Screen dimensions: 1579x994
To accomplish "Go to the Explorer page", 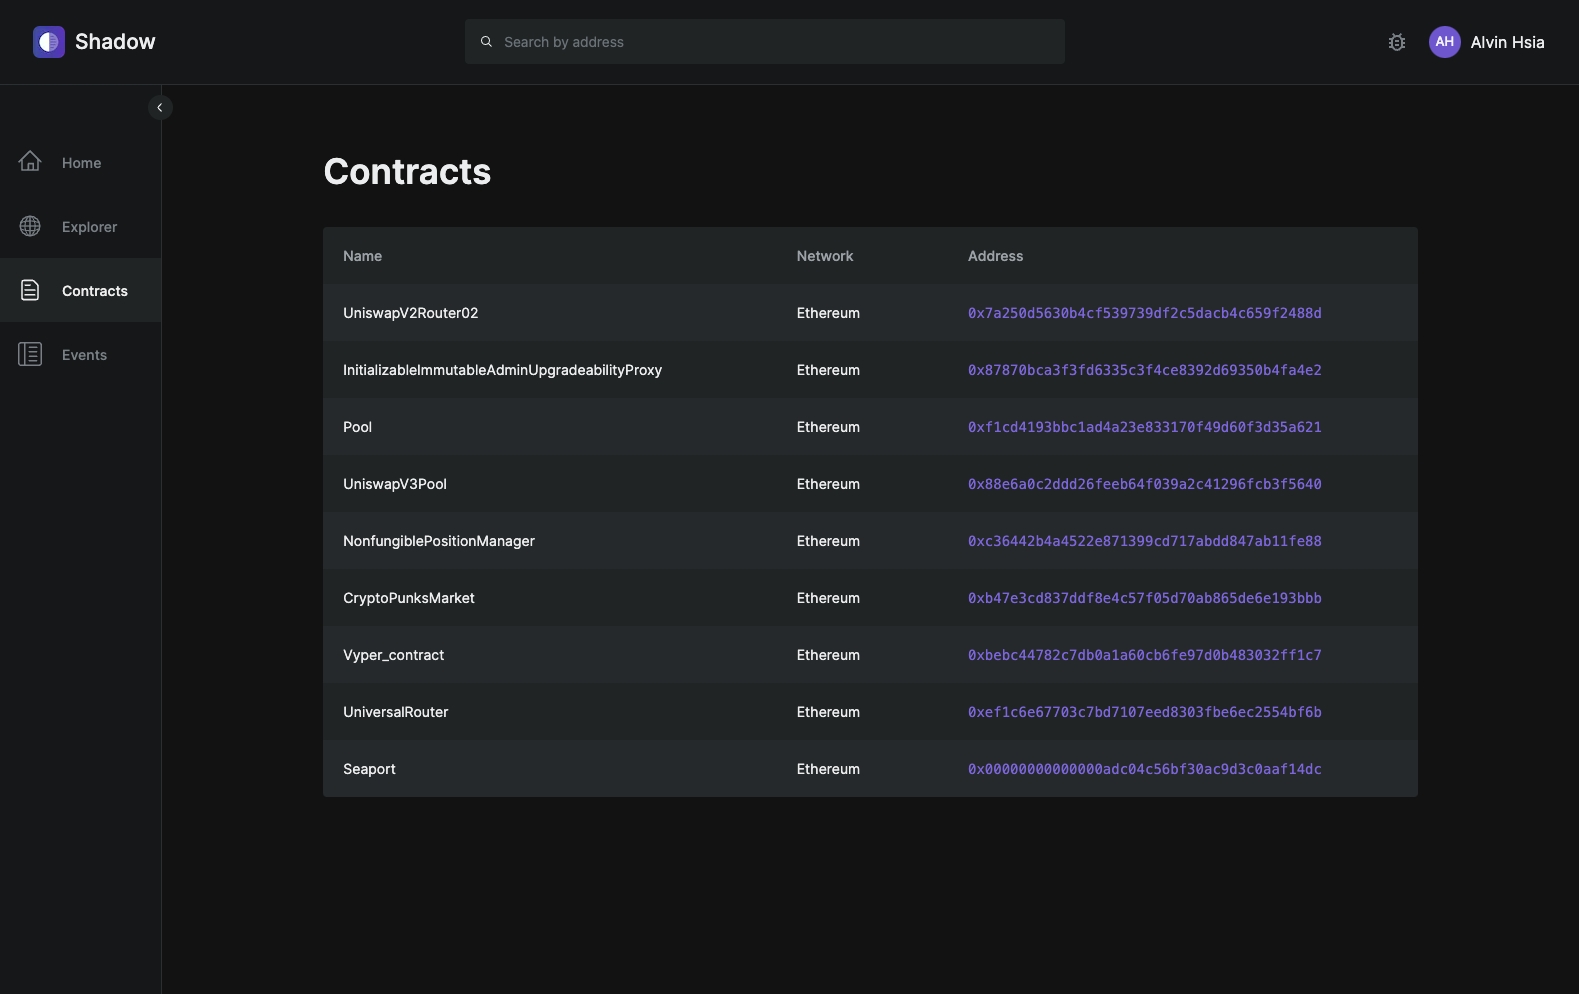I will (89, 227).
